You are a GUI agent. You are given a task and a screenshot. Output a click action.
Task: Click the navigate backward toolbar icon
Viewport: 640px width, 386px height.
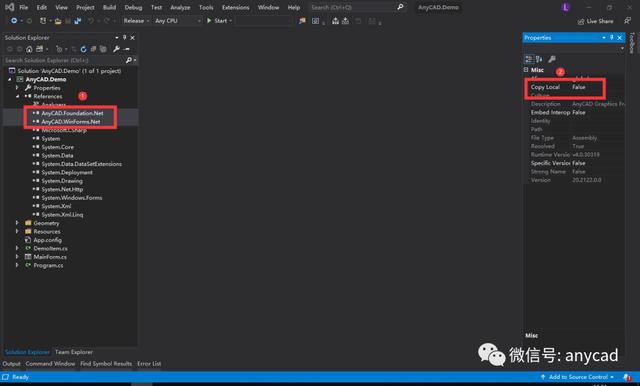click(14, 20)
